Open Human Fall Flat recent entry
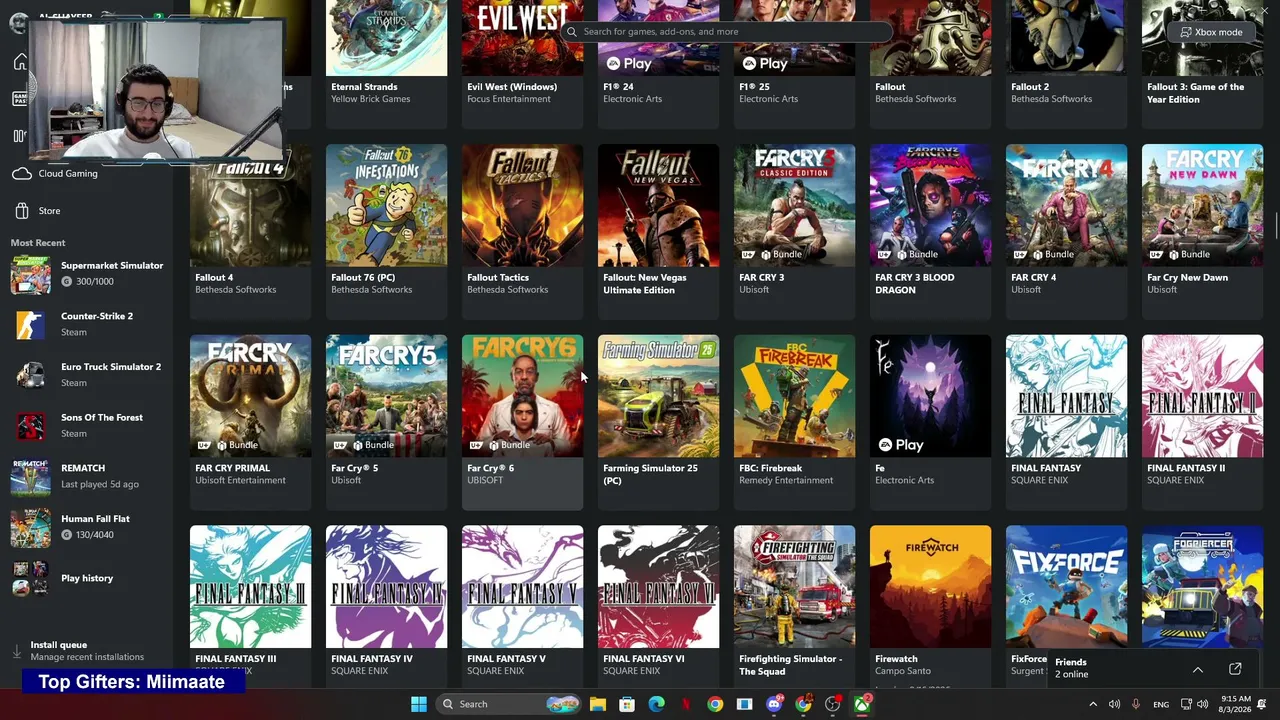Viewport: 1280px width, 720px height. click(x=87, y=527)
